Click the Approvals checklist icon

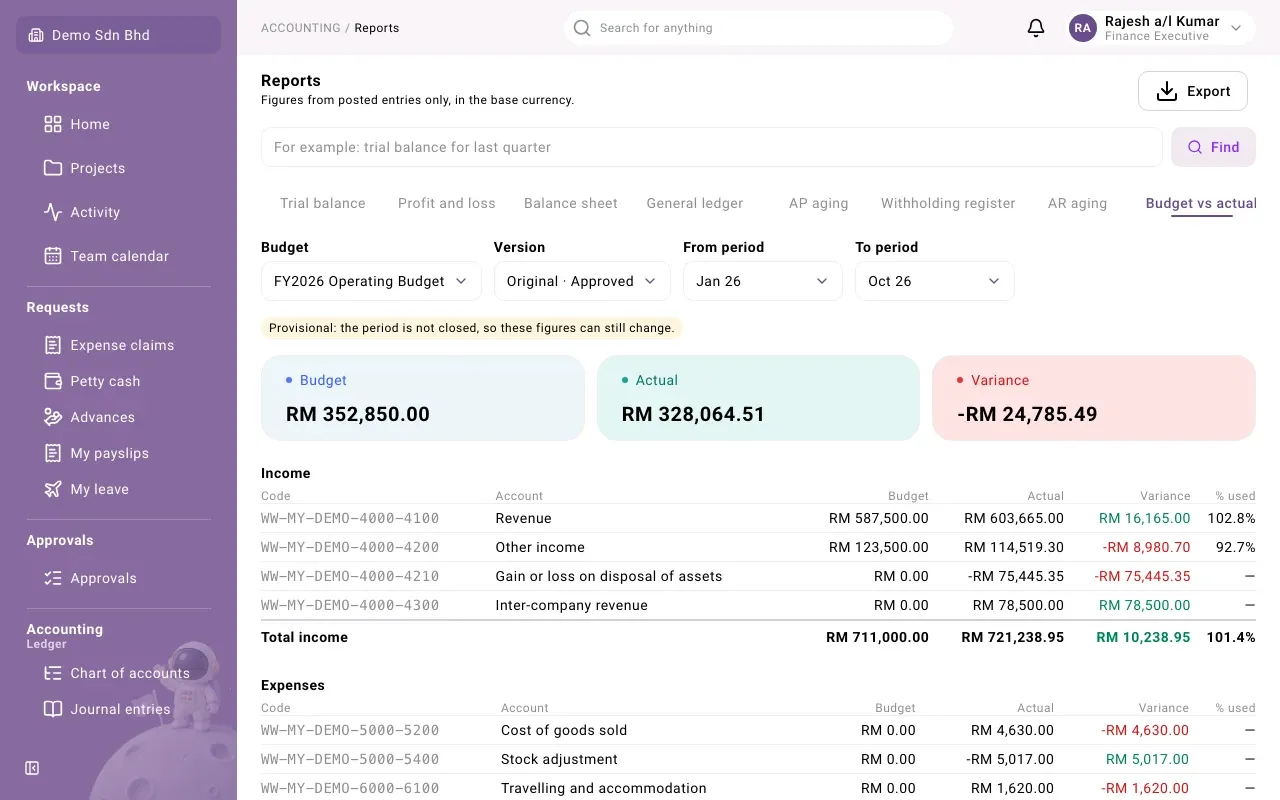pos(53,578)
